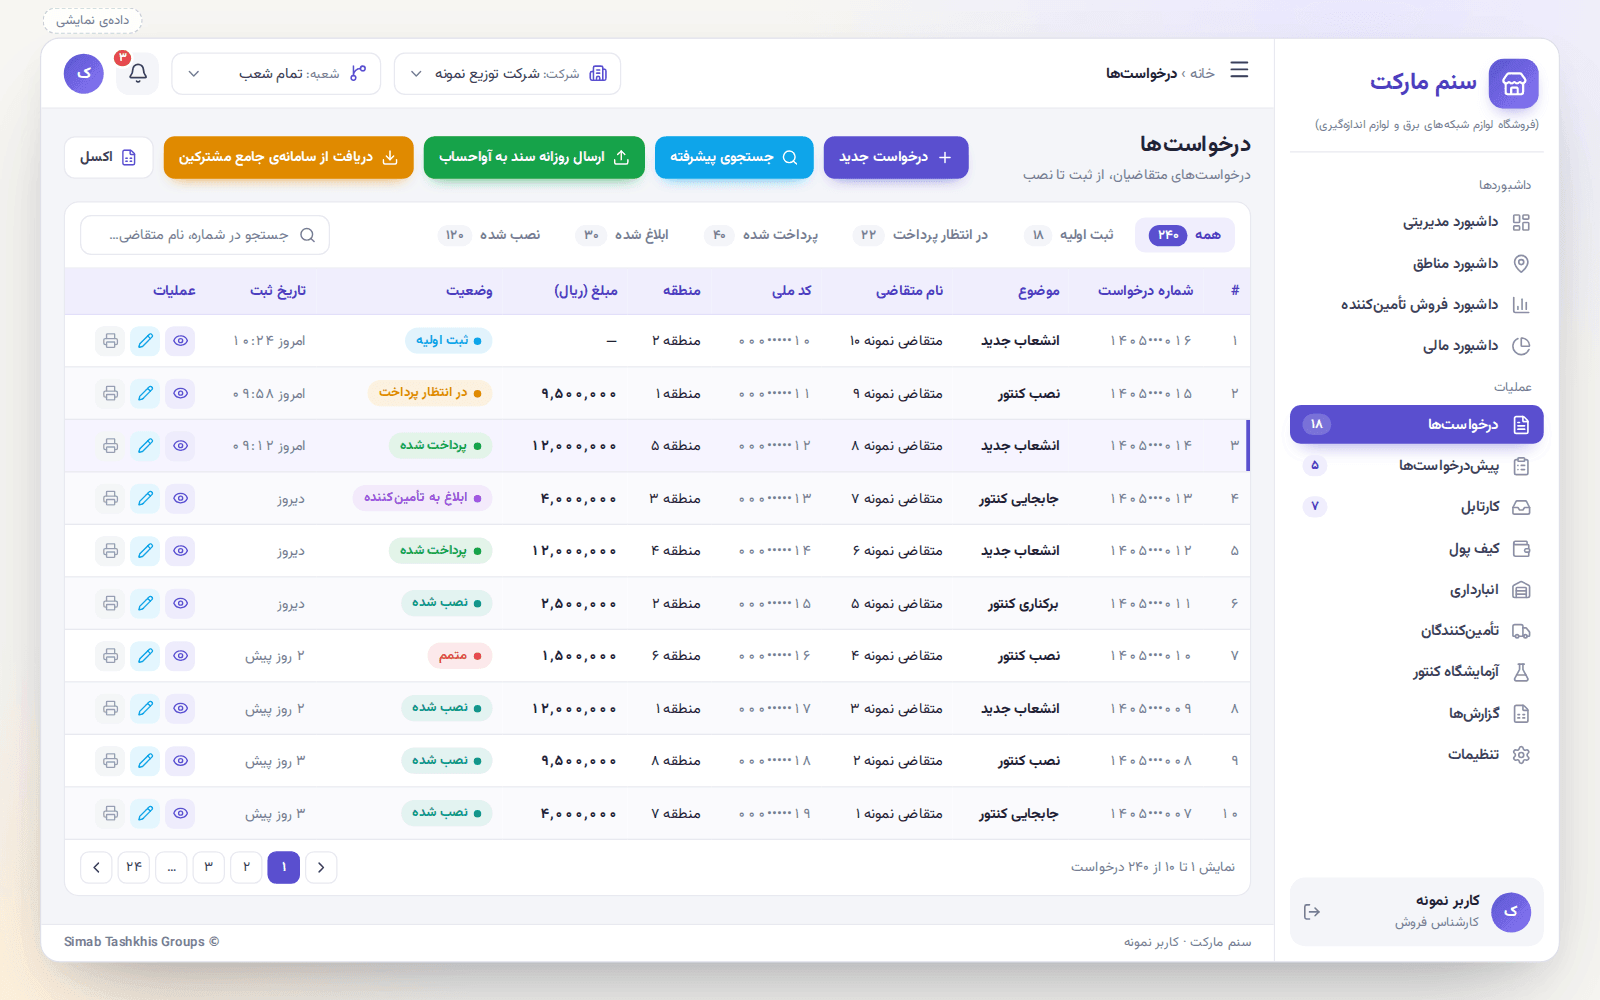View details of request ۱۴۰۵۰۰۰۰۱۶

click(x=180, y=341)
